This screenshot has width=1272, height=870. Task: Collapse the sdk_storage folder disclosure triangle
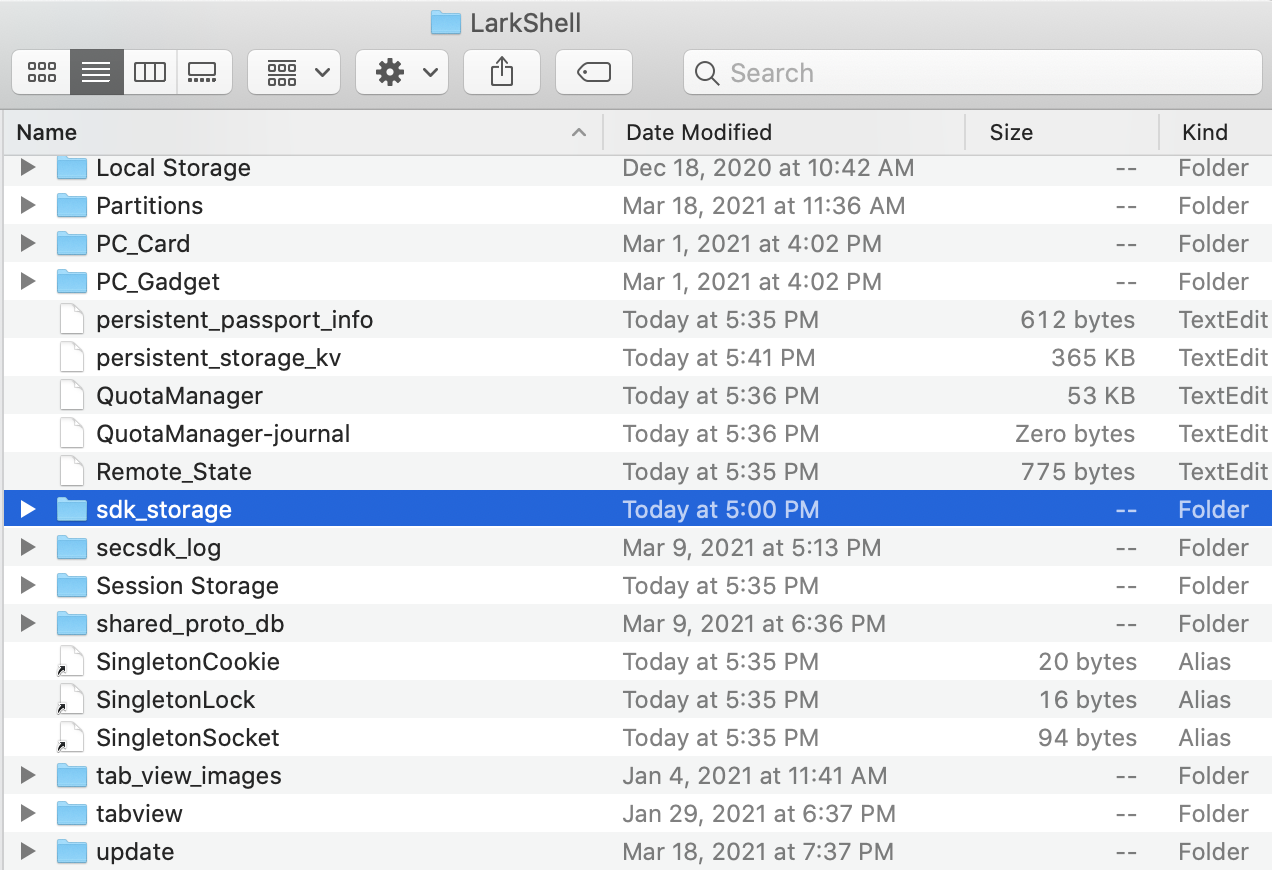pyautogui.click(x=27, y=509)
